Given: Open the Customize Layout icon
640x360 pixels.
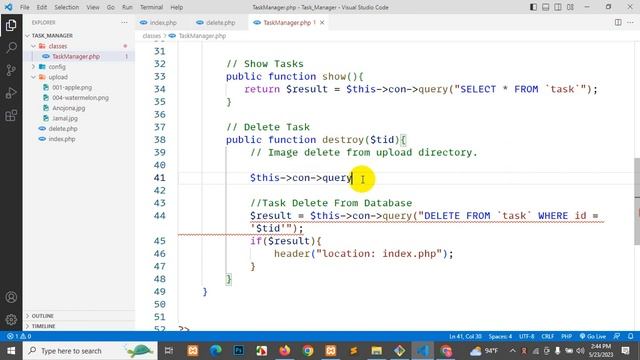Looking at the screenshot, I should (x=570, y=7).
